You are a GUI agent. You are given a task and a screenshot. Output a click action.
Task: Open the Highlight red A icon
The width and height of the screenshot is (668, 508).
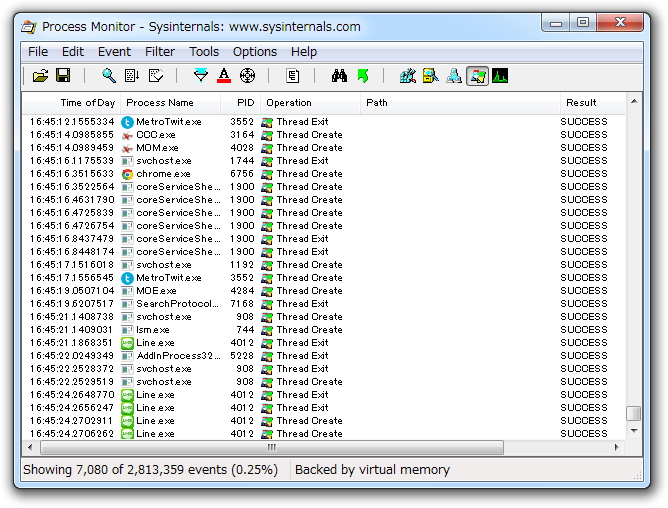(x=224, y=76)
